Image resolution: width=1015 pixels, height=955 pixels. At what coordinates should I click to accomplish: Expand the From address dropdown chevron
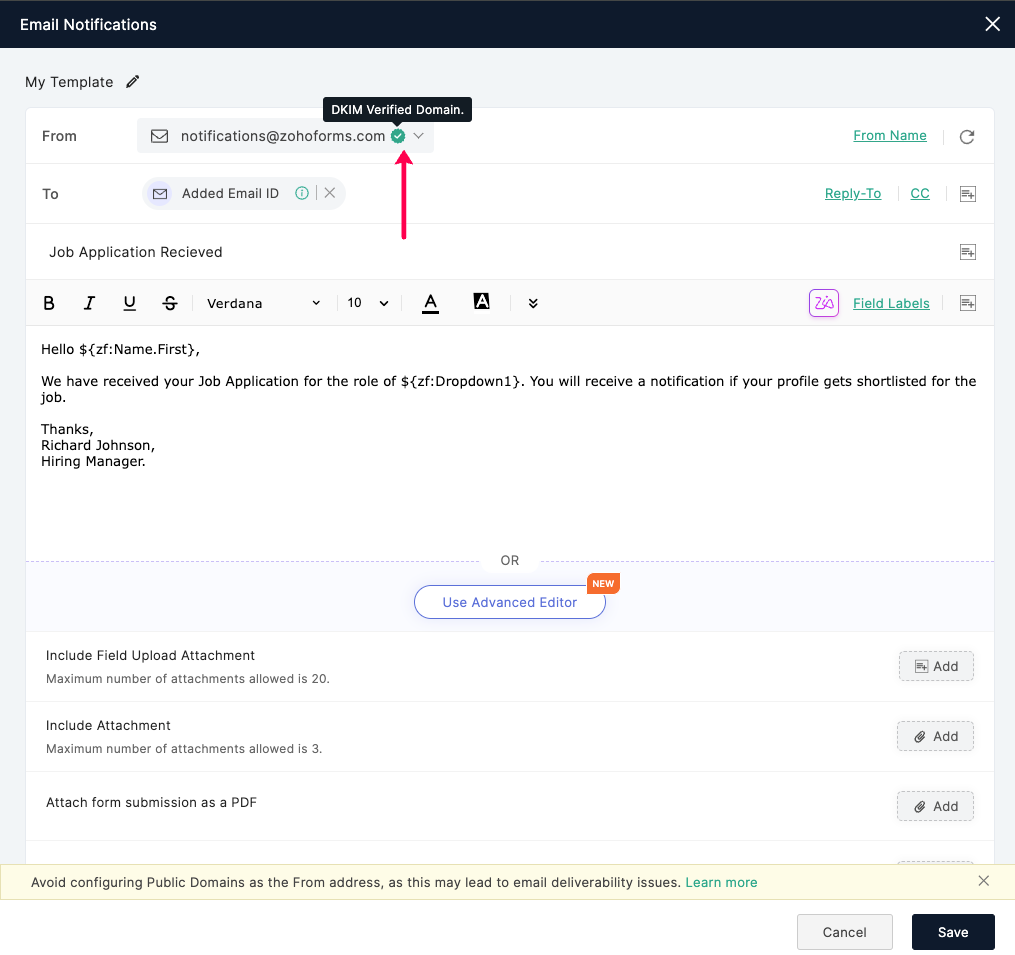coord(419,136)
